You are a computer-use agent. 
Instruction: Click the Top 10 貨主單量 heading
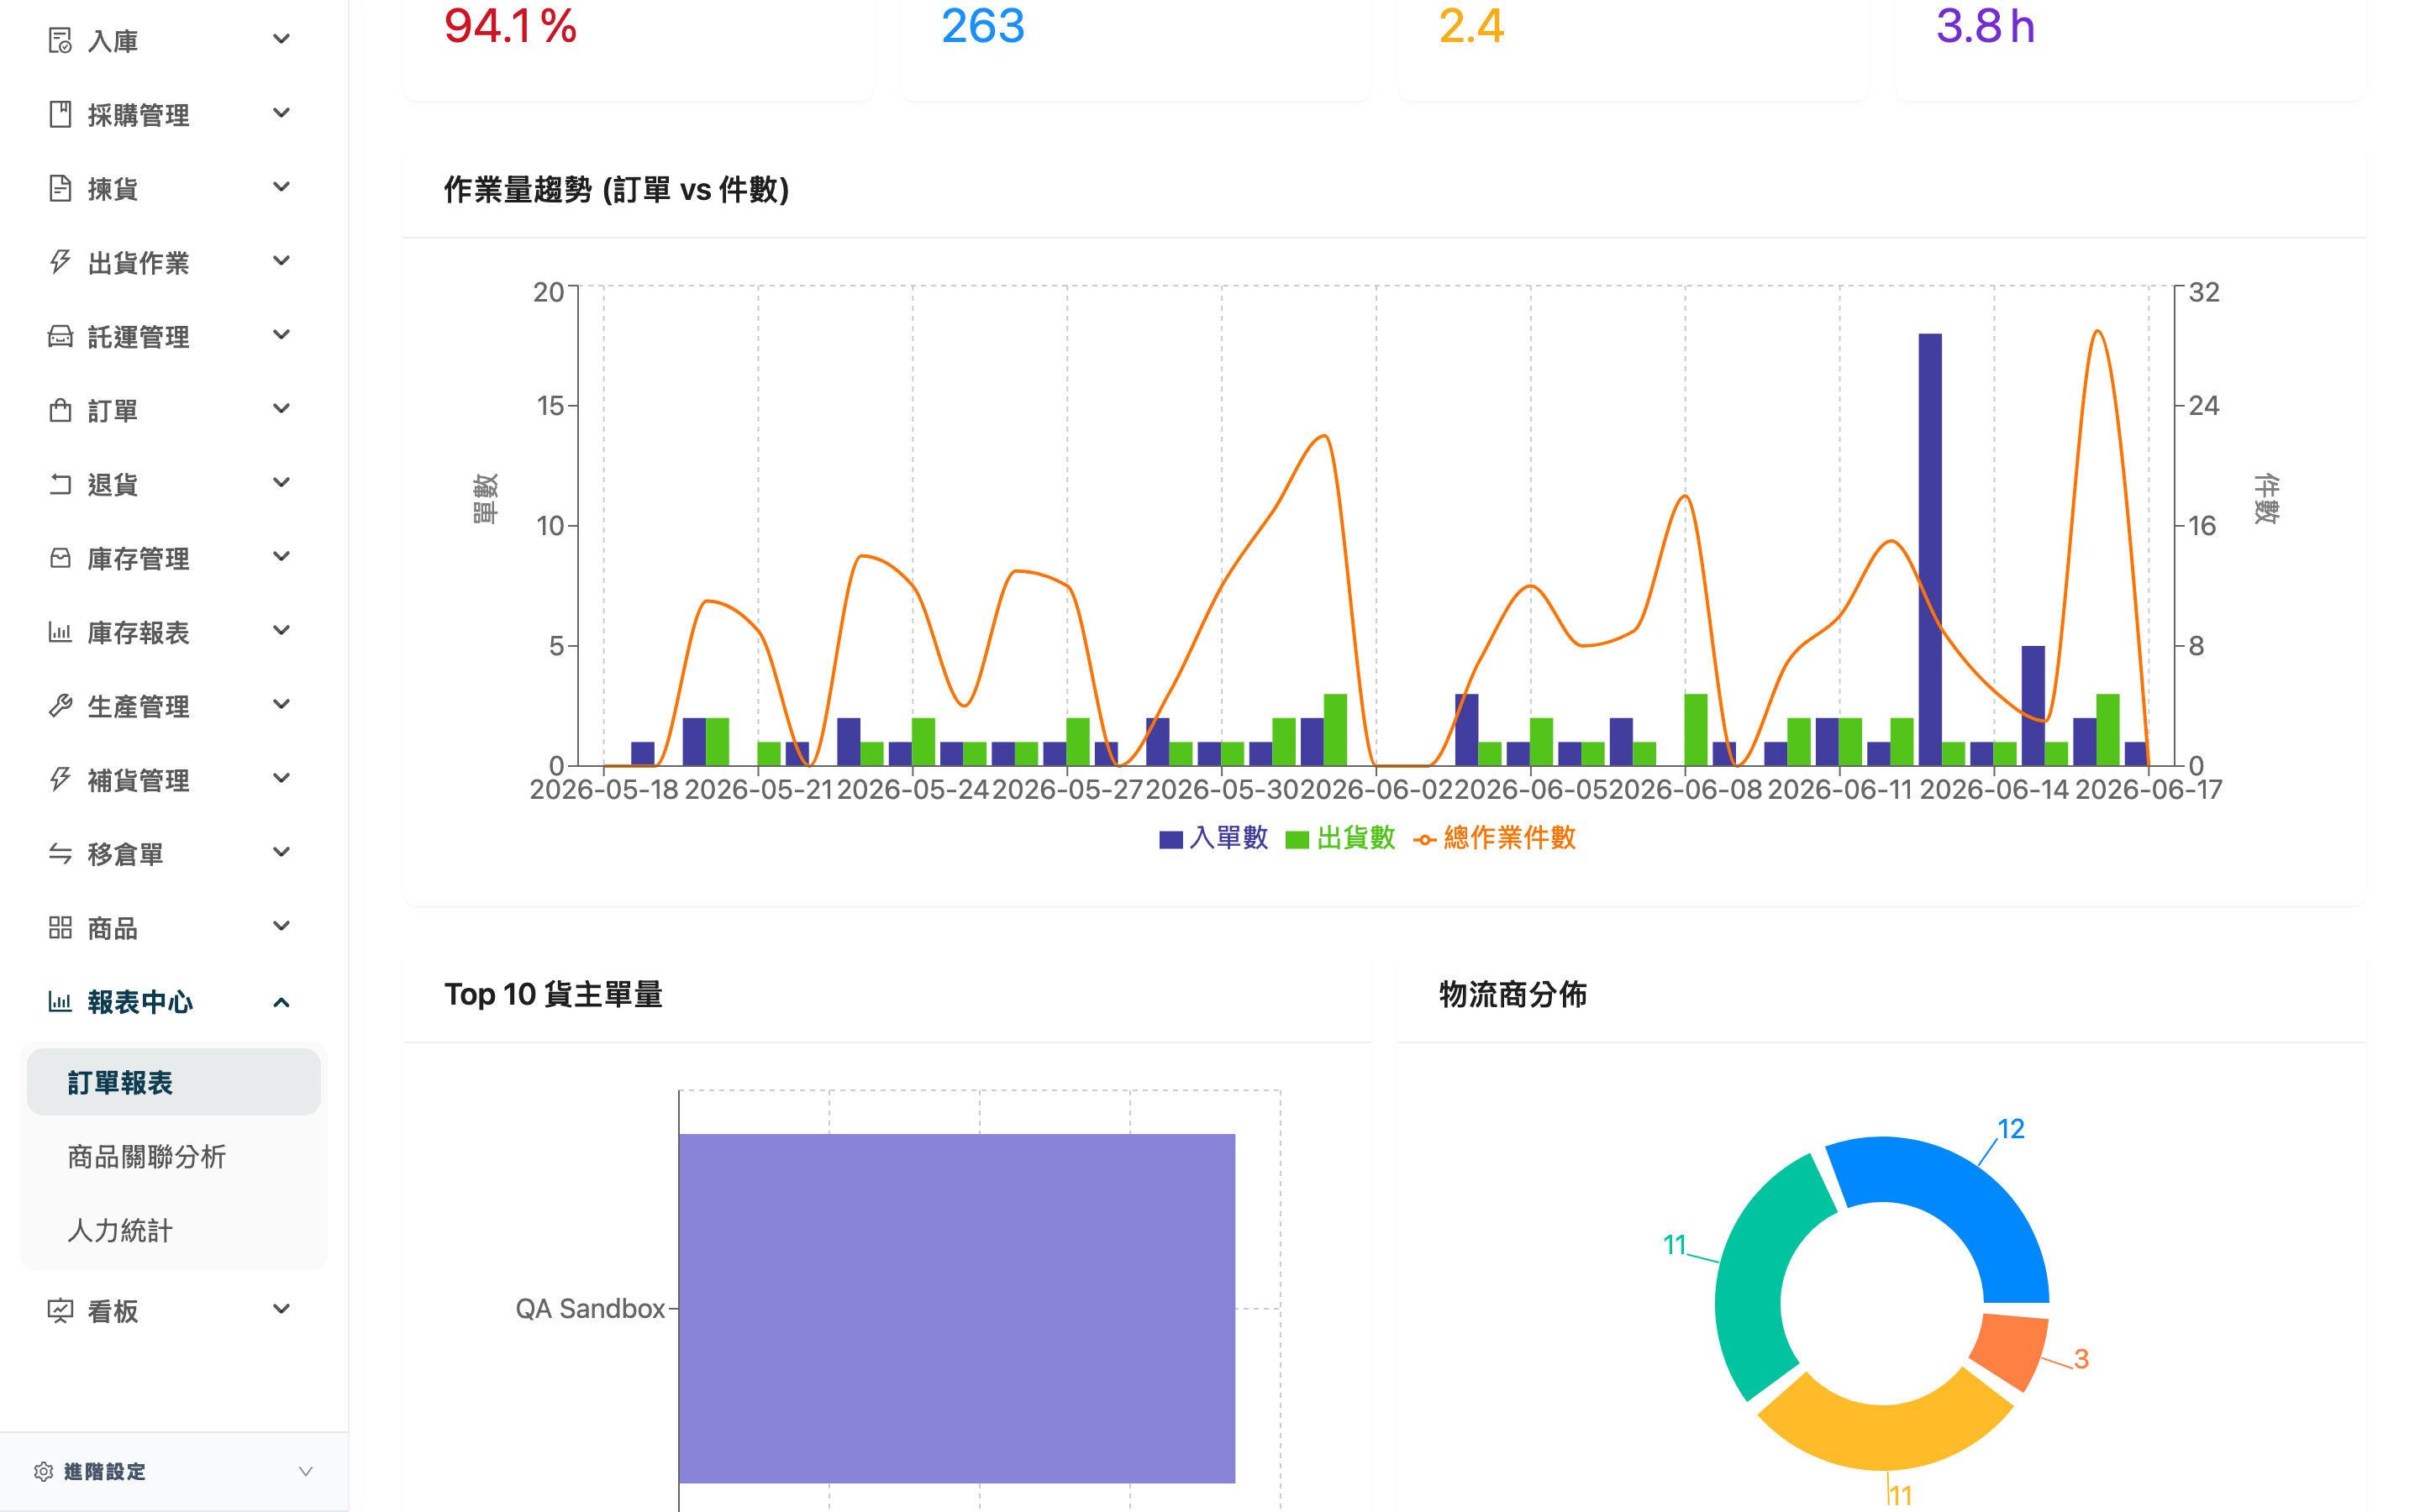pos(553,994)
